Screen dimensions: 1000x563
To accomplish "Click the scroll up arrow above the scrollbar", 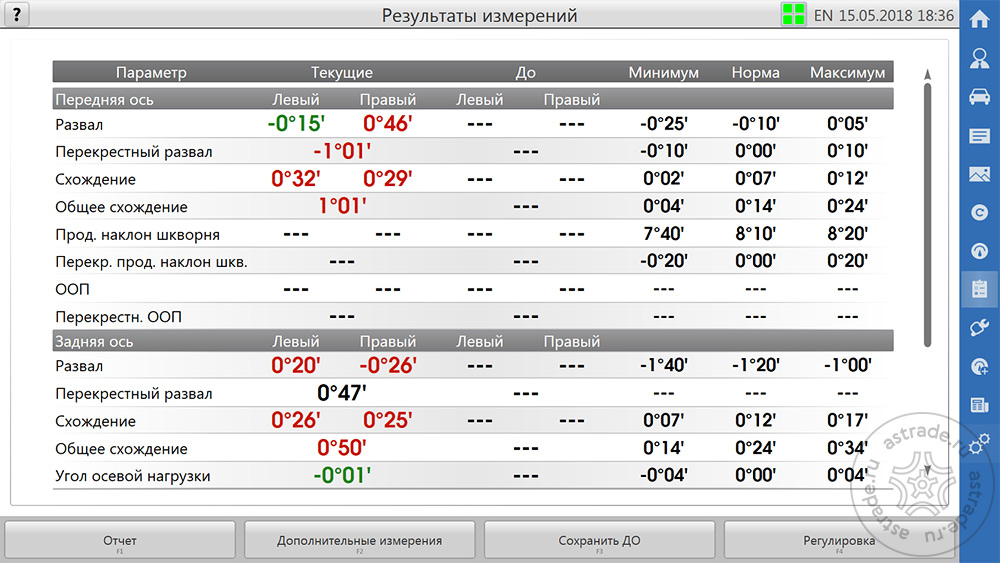I will coord(927,74).
